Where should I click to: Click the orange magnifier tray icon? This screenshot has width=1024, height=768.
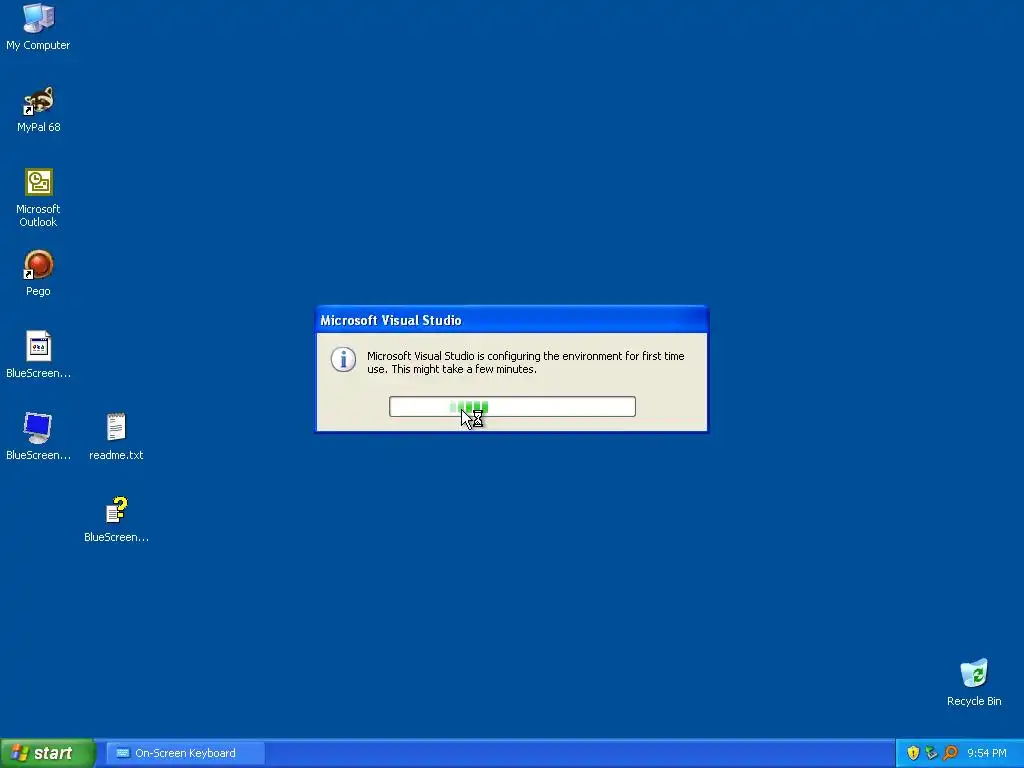pos(950,753)
